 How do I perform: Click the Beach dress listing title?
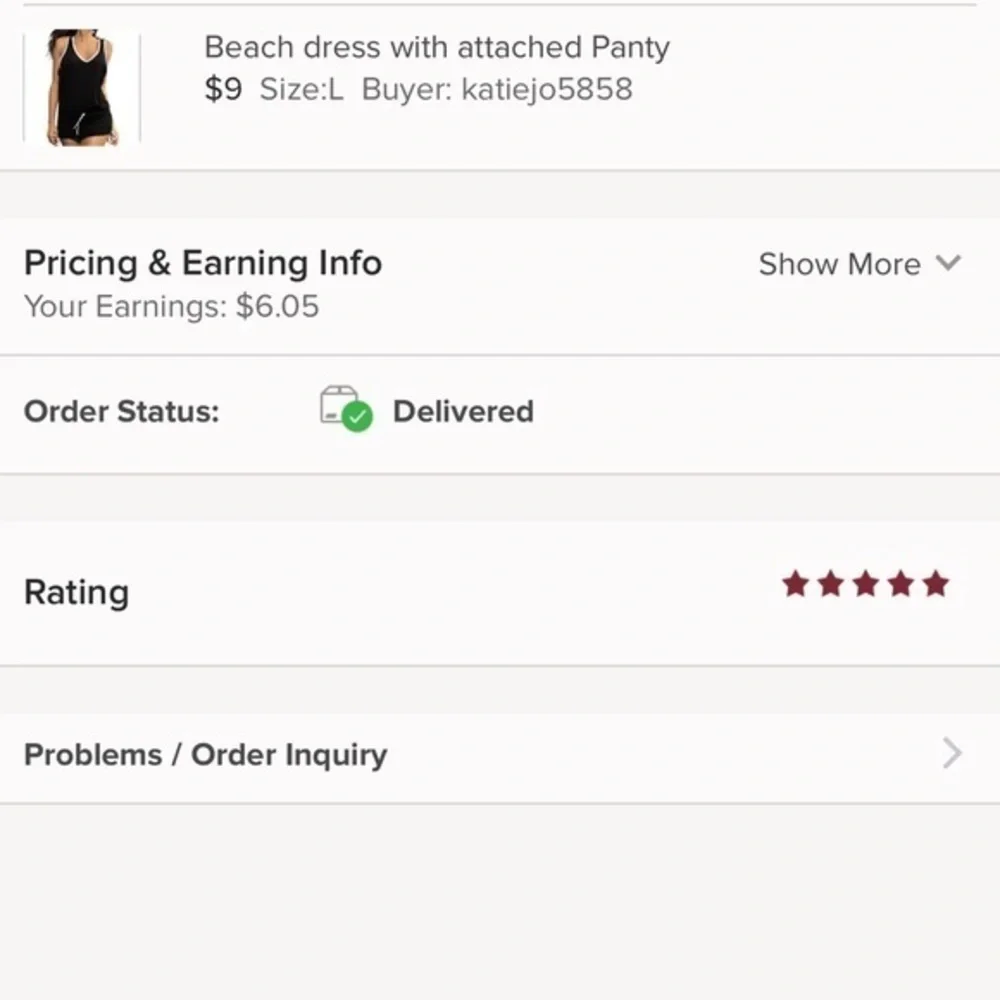(x=436, y=47)
